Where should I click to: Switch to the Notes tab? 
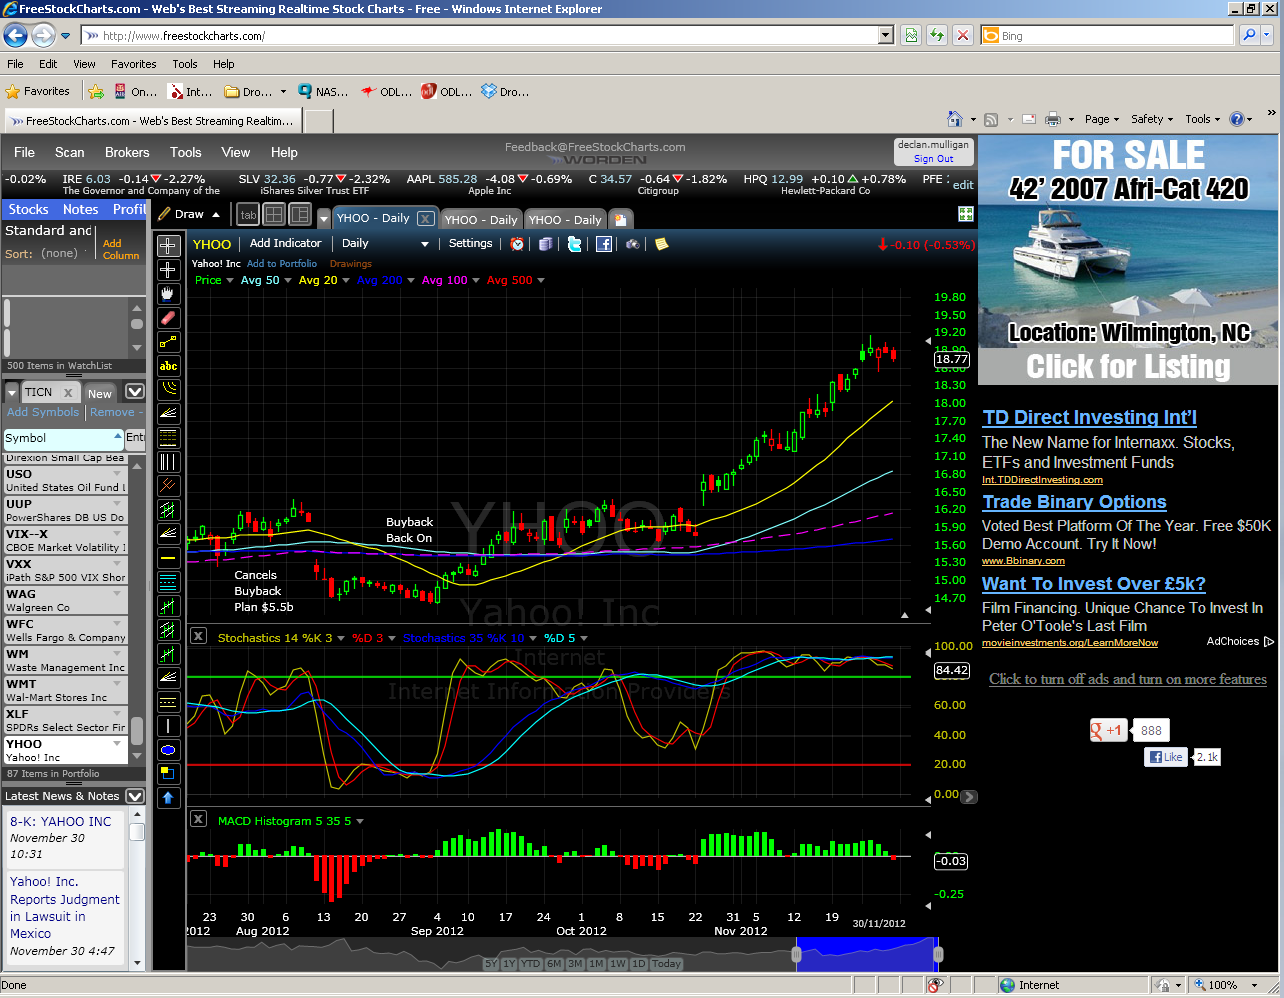click(81, 209)
